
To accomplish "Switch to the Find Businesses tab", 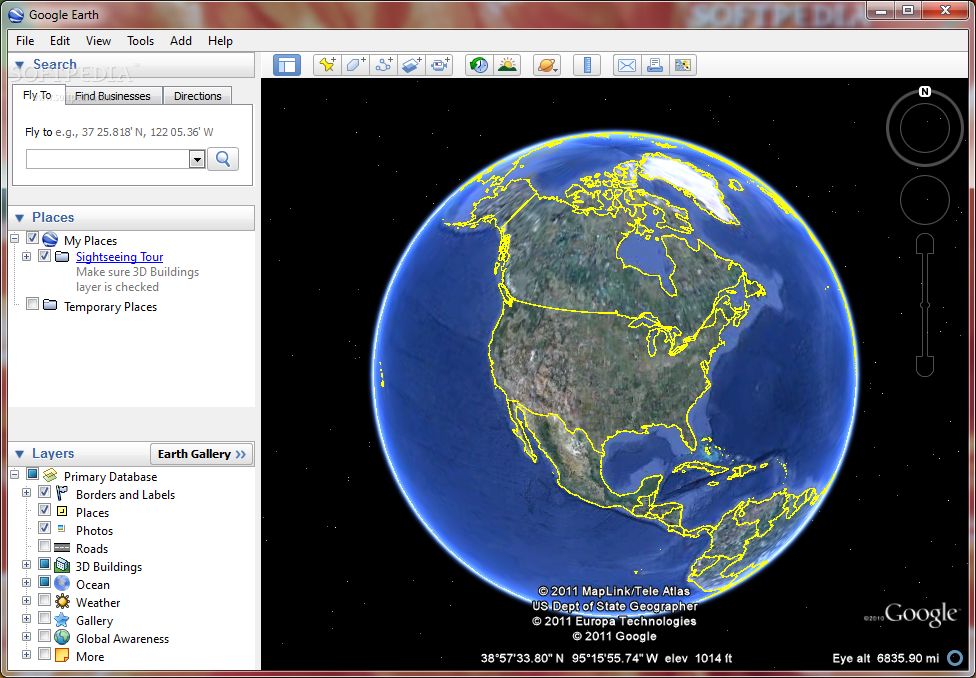I will point(113,96).
